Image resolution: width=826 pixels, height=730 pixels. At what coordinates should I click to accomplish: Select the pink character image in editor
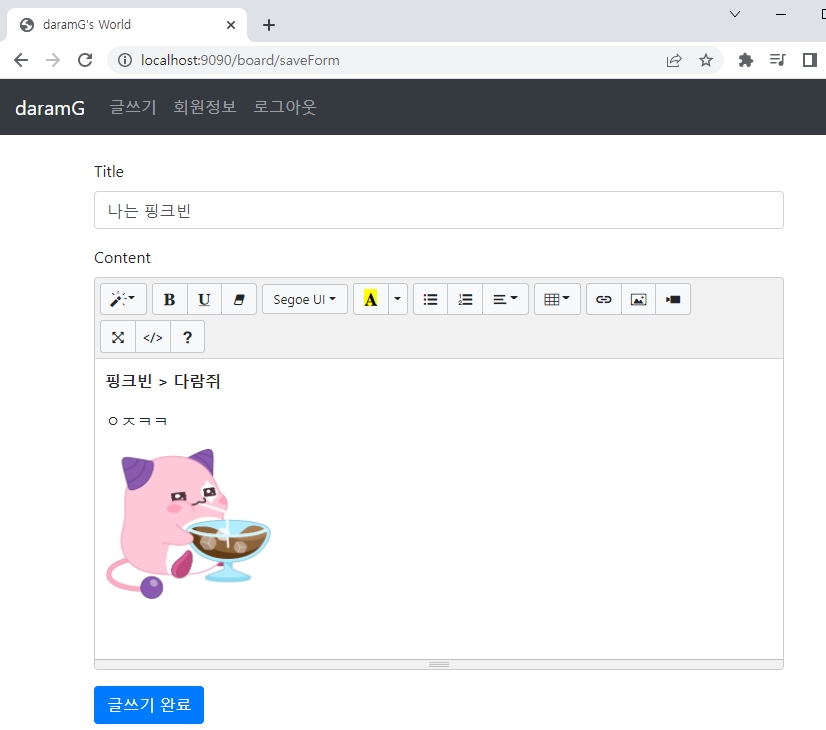(188, 524)
